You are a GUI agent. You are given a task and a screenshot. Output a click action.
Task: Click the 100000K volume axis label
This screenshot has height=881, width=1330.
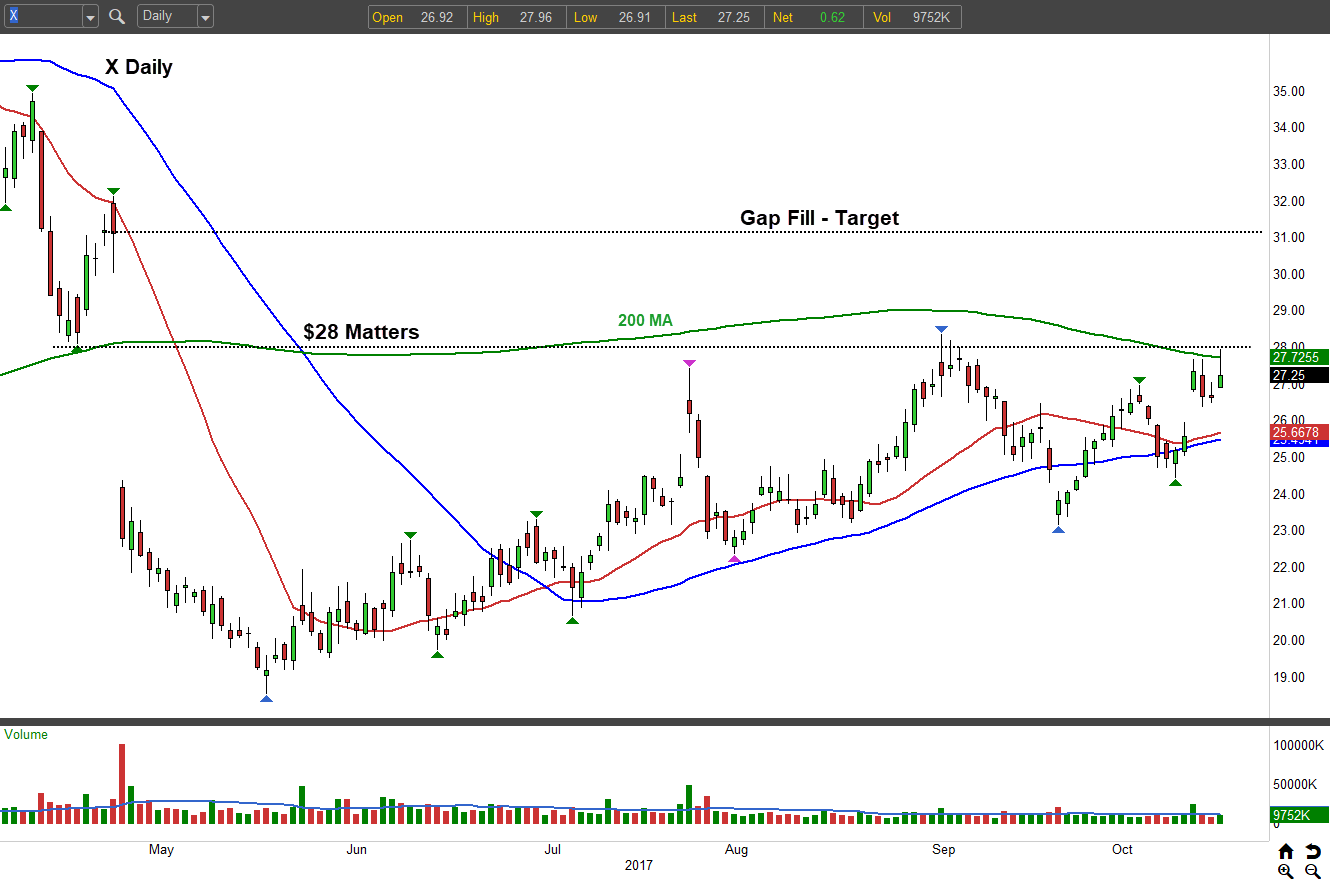point(1298,746)
